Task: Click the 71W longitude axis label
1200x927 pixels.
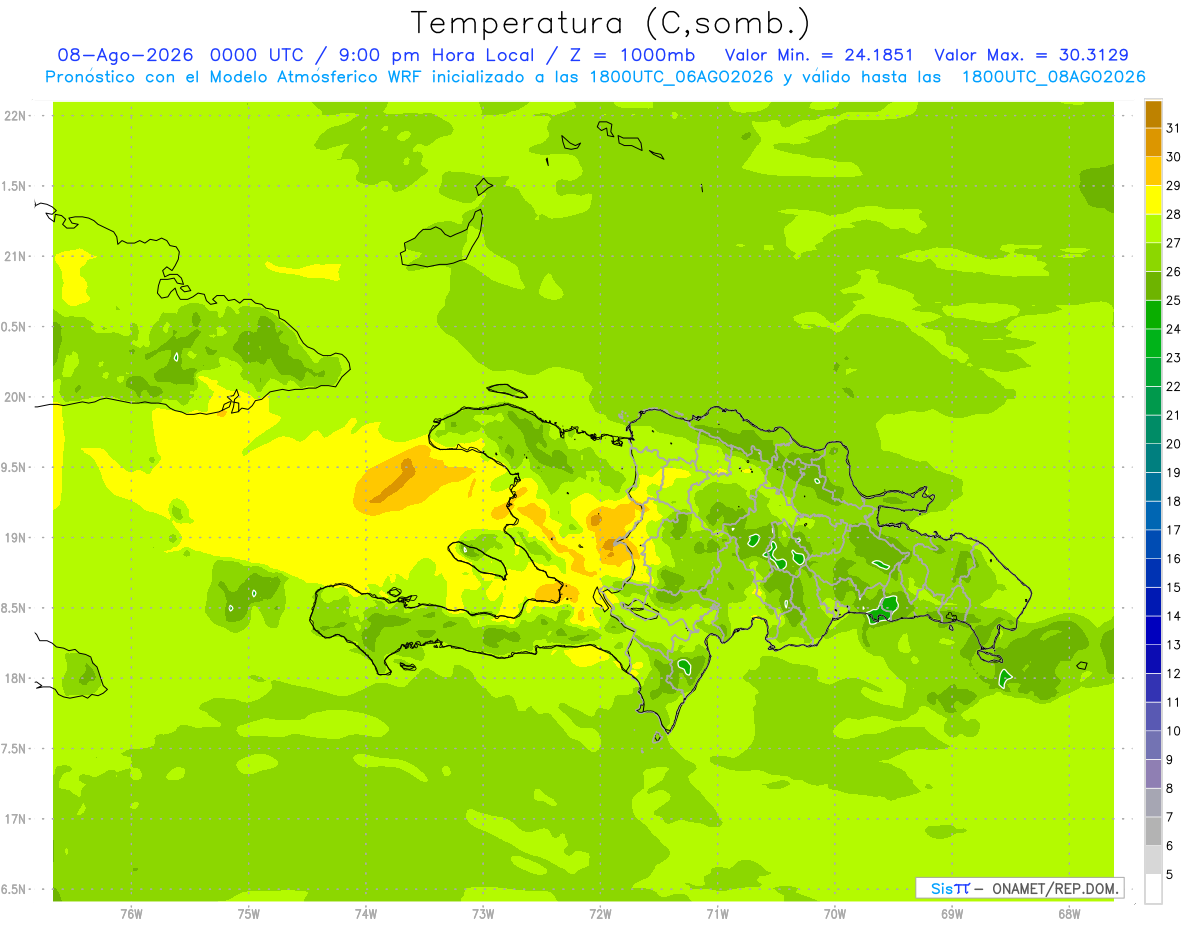Action: coord(717,914)
